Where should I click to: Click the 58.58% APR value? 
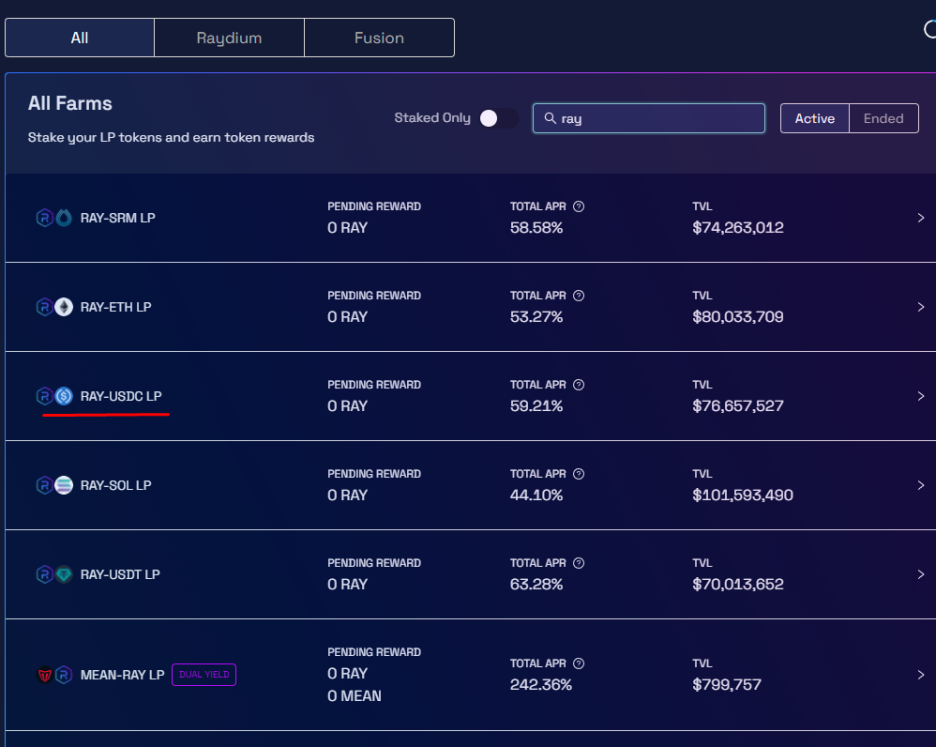(x=536, y=228)
